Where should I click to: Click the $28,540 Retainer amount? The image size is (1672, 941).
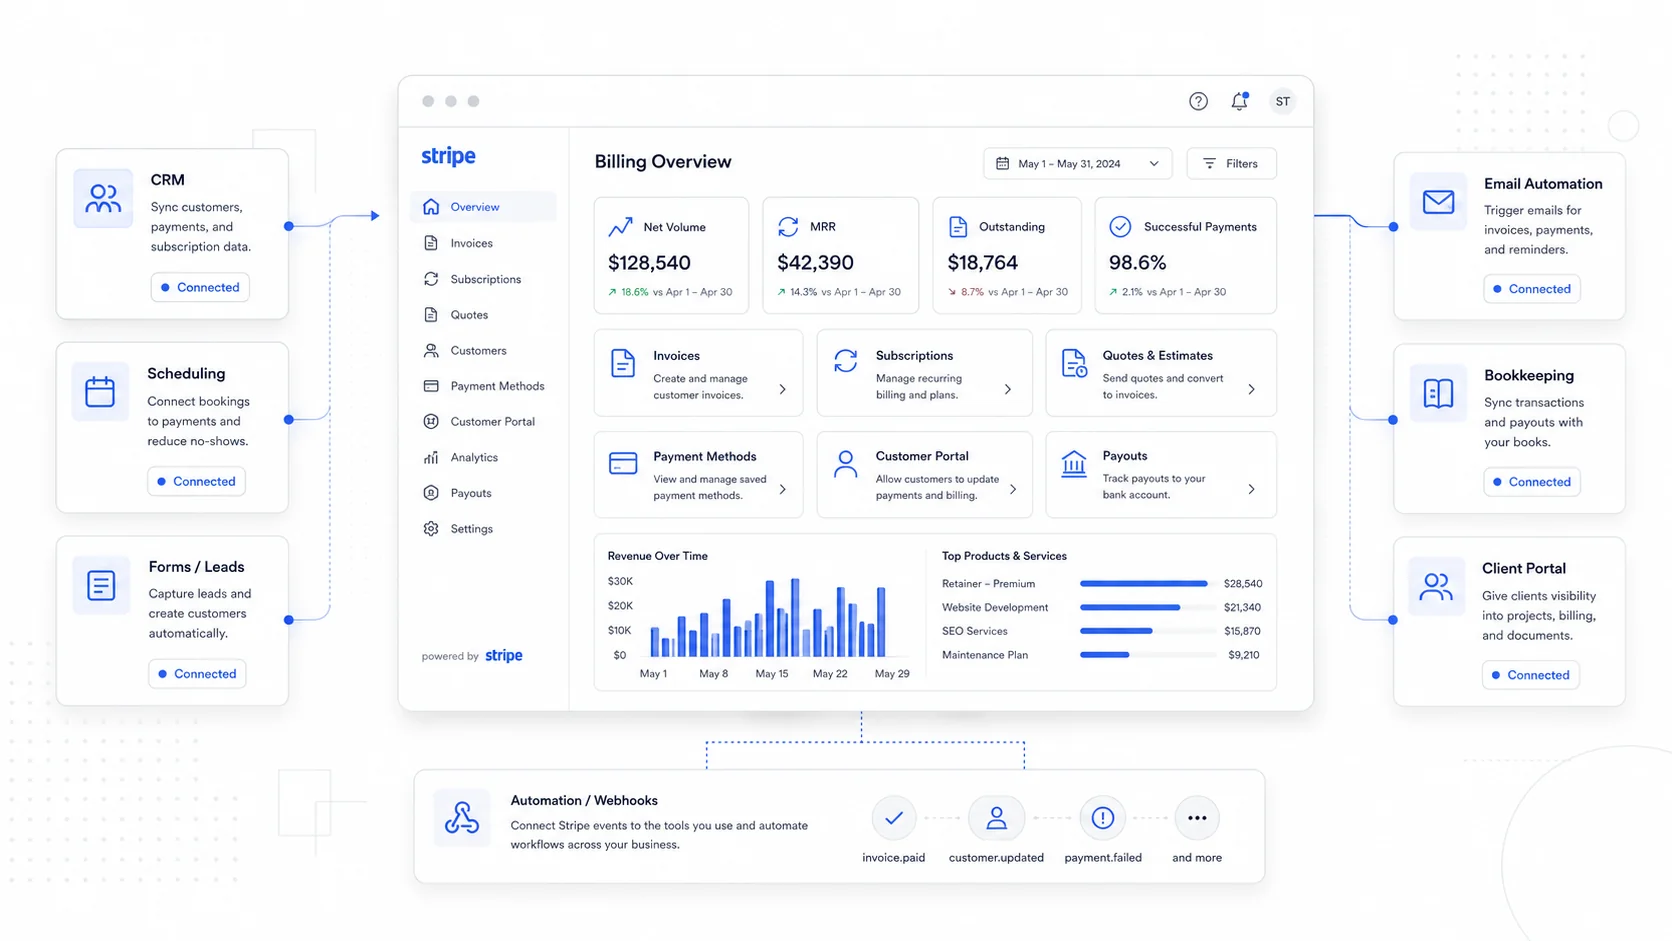click(x=1243, y=584)
